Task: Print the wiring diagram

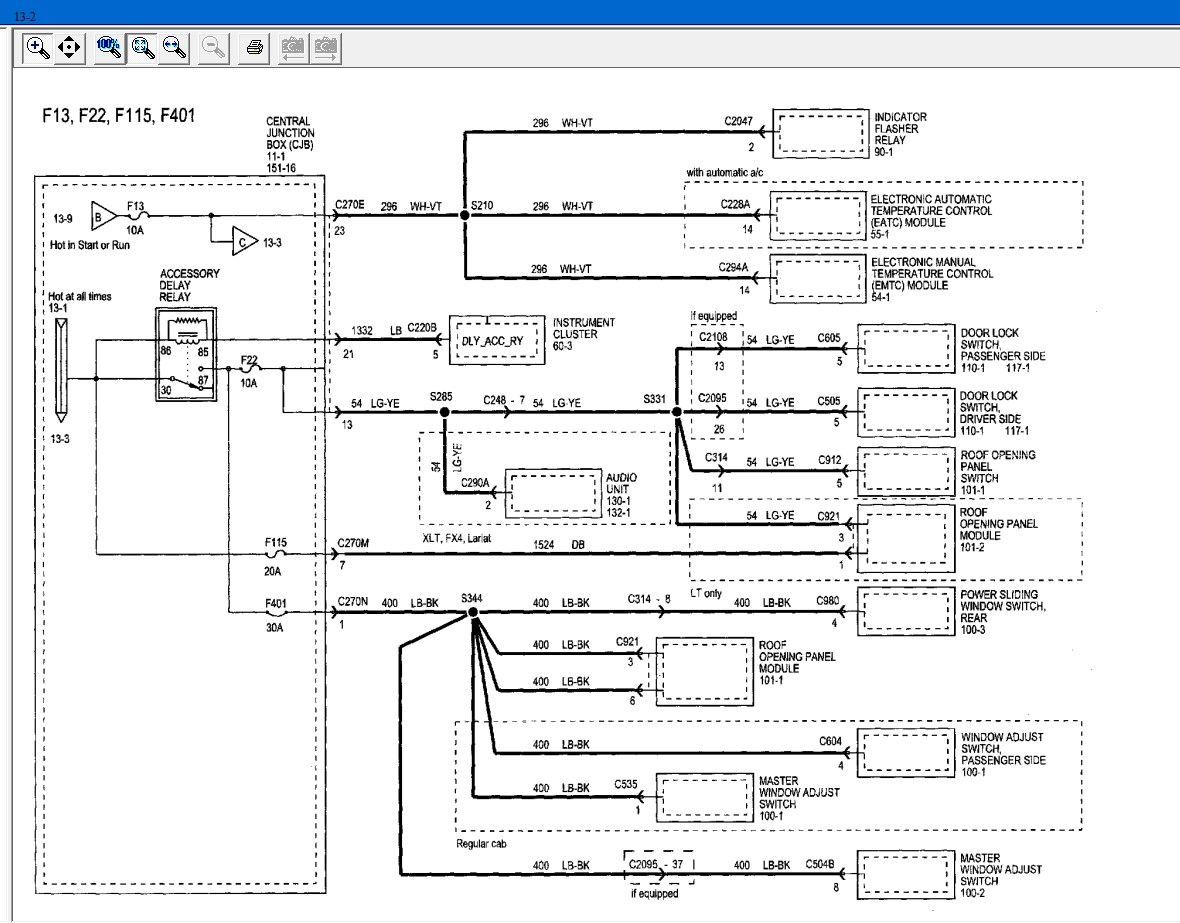Action: [254, 47]
